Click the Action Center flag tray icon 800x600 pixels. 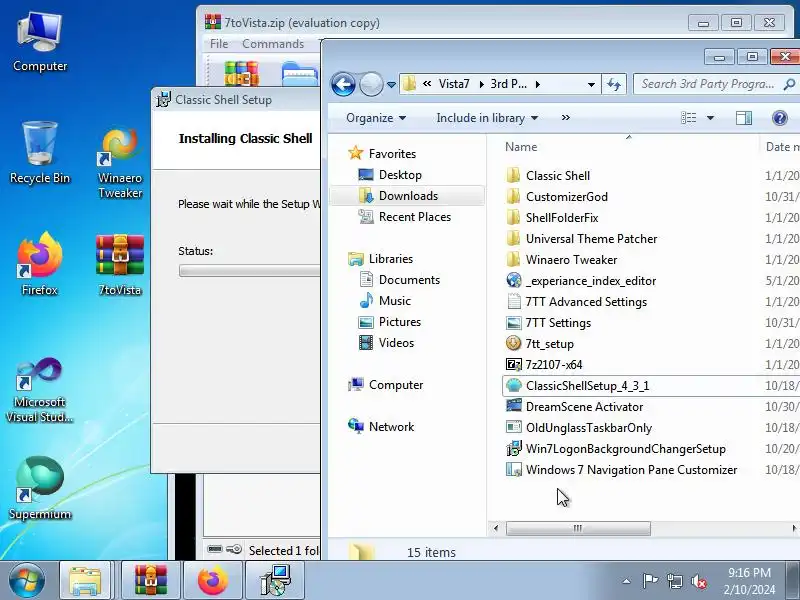(650, 581)
